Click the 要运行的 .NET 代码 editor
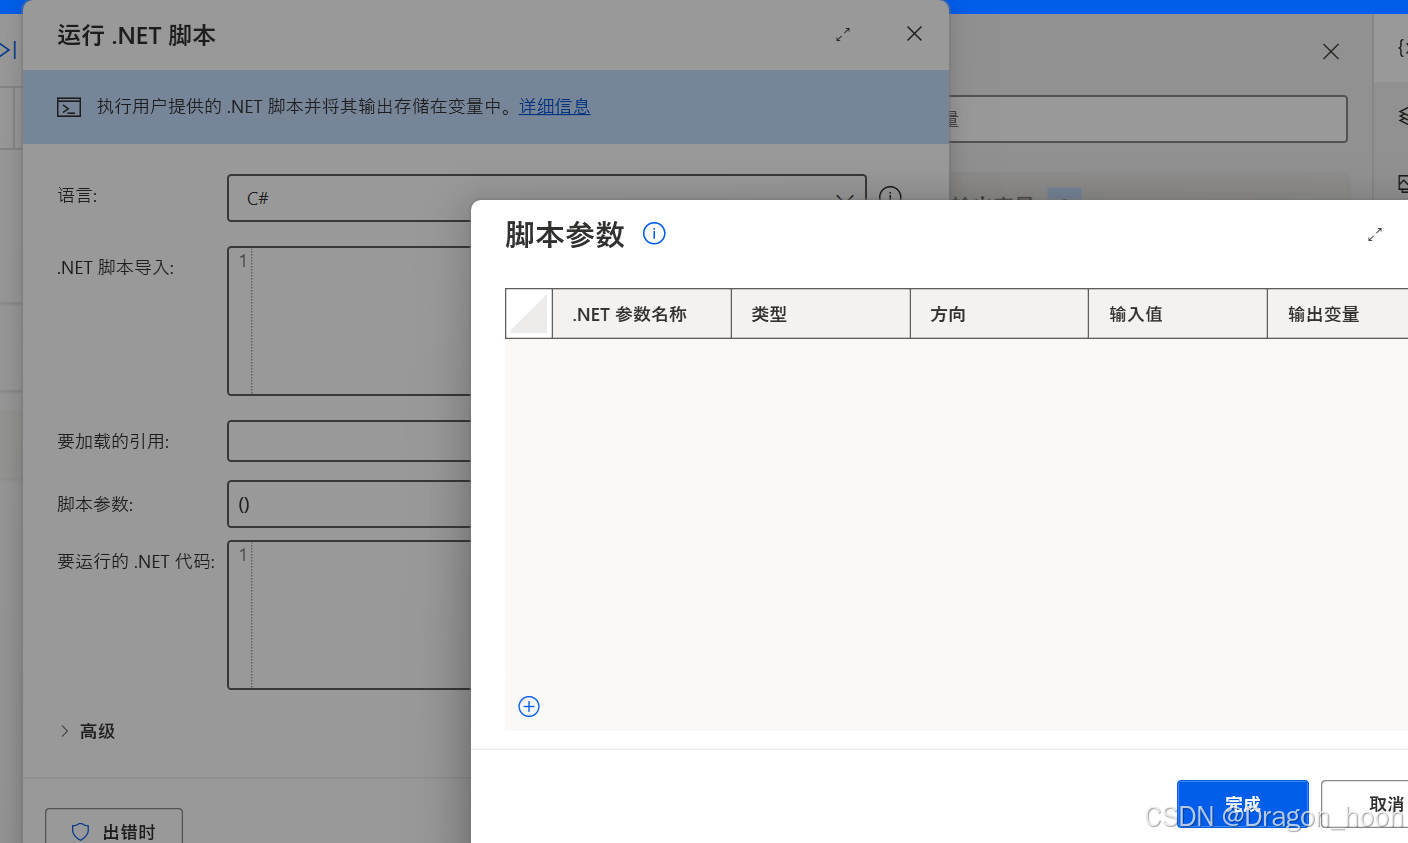1408x843 pixels. [350, 615]
